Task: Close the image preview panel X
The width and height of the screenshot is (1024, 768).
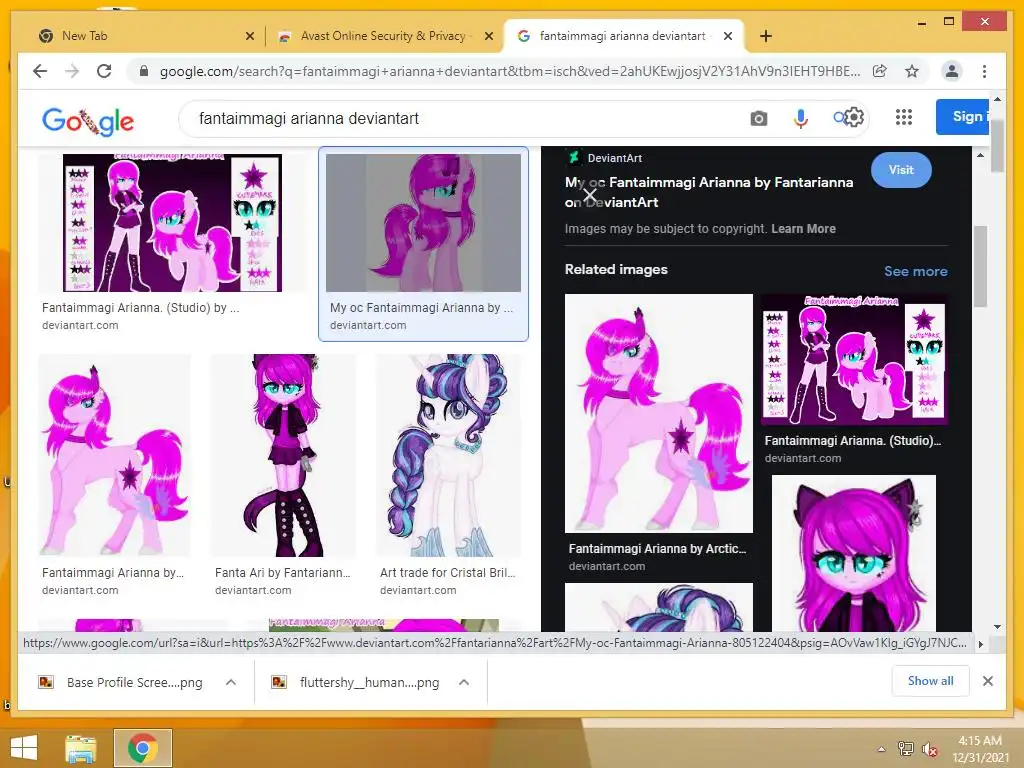Action: click(x=590, y=194)
